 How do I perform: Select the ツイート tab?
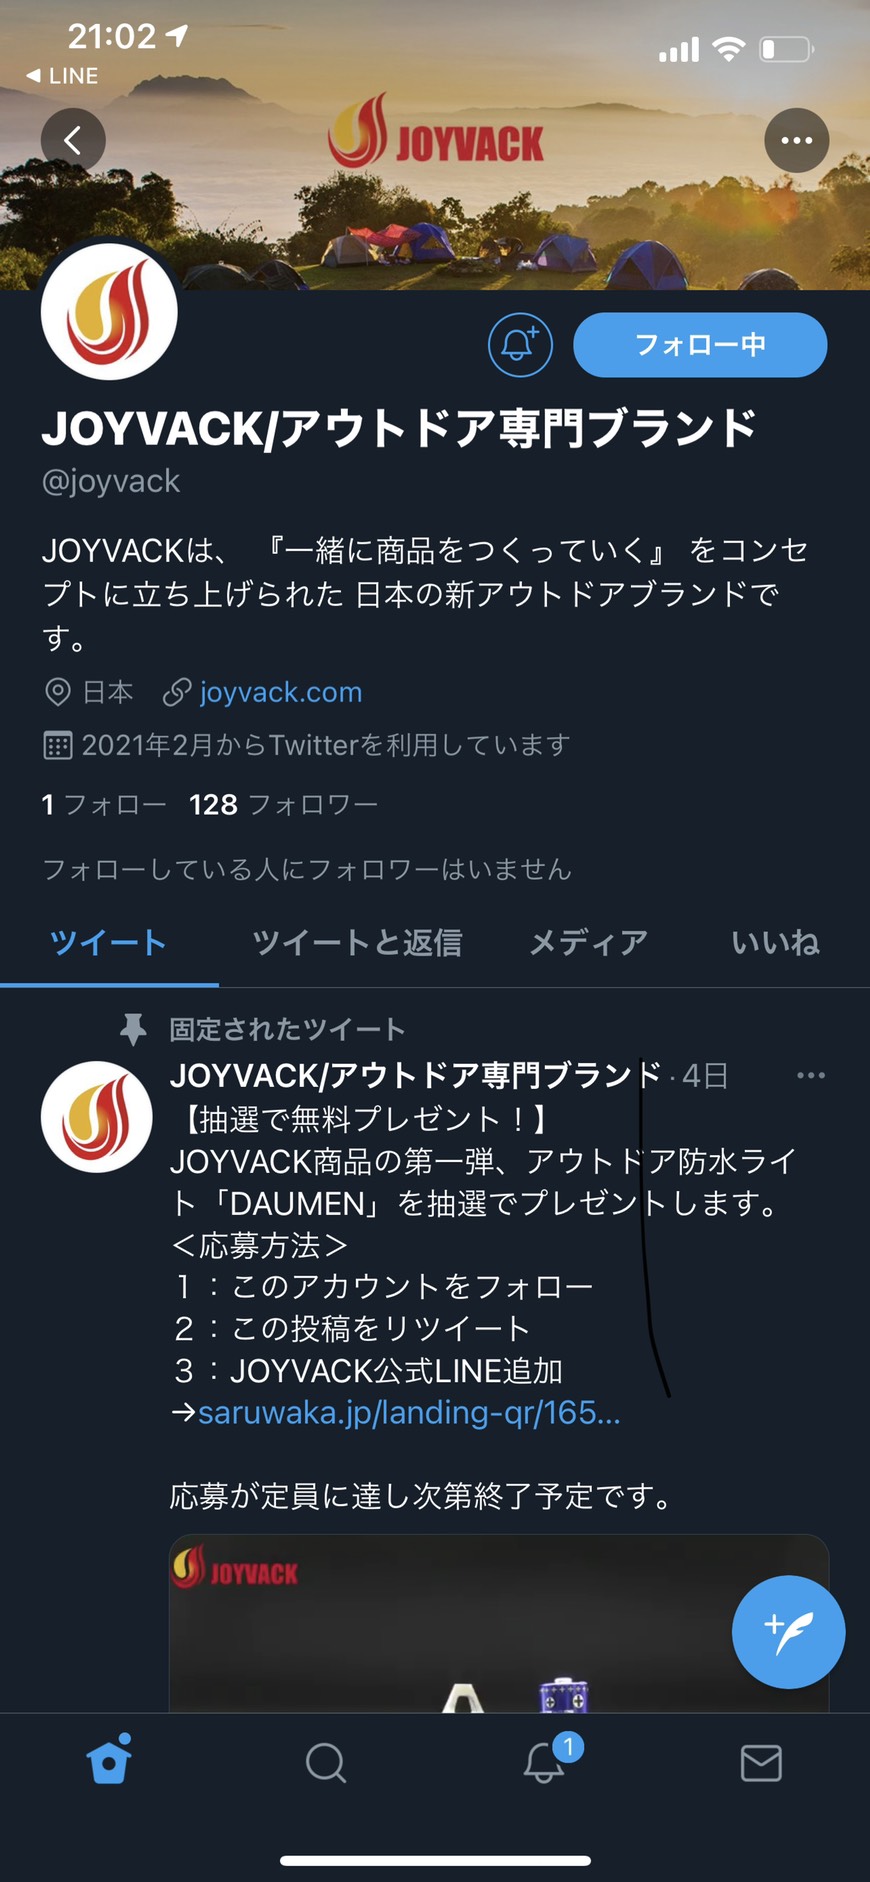(x=108, y=942)
